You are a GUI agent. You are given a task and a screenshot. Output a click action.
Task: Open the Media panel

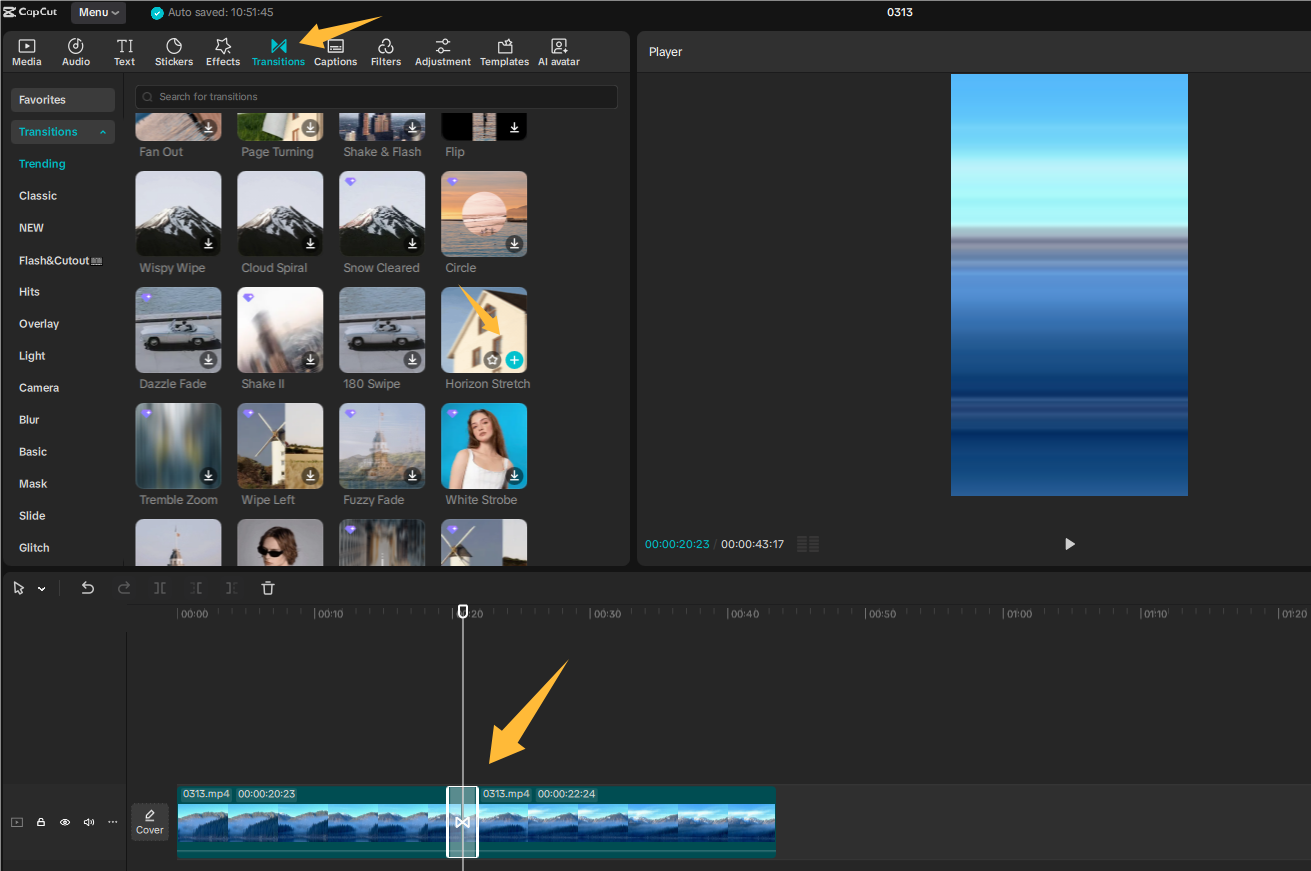26,51
